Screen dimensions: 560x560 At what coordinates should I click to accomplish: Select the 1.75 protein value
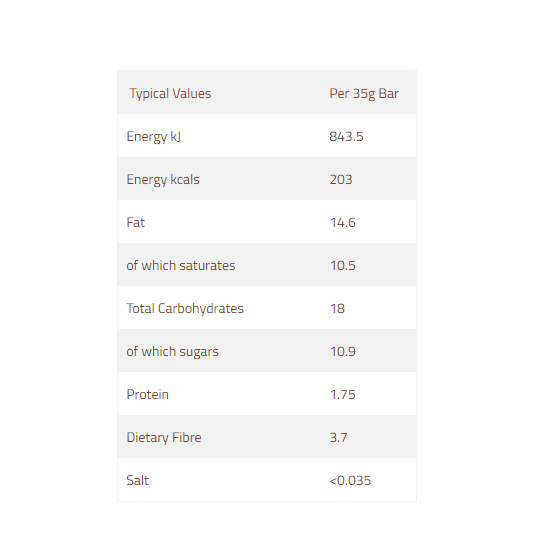pos(342,395)
